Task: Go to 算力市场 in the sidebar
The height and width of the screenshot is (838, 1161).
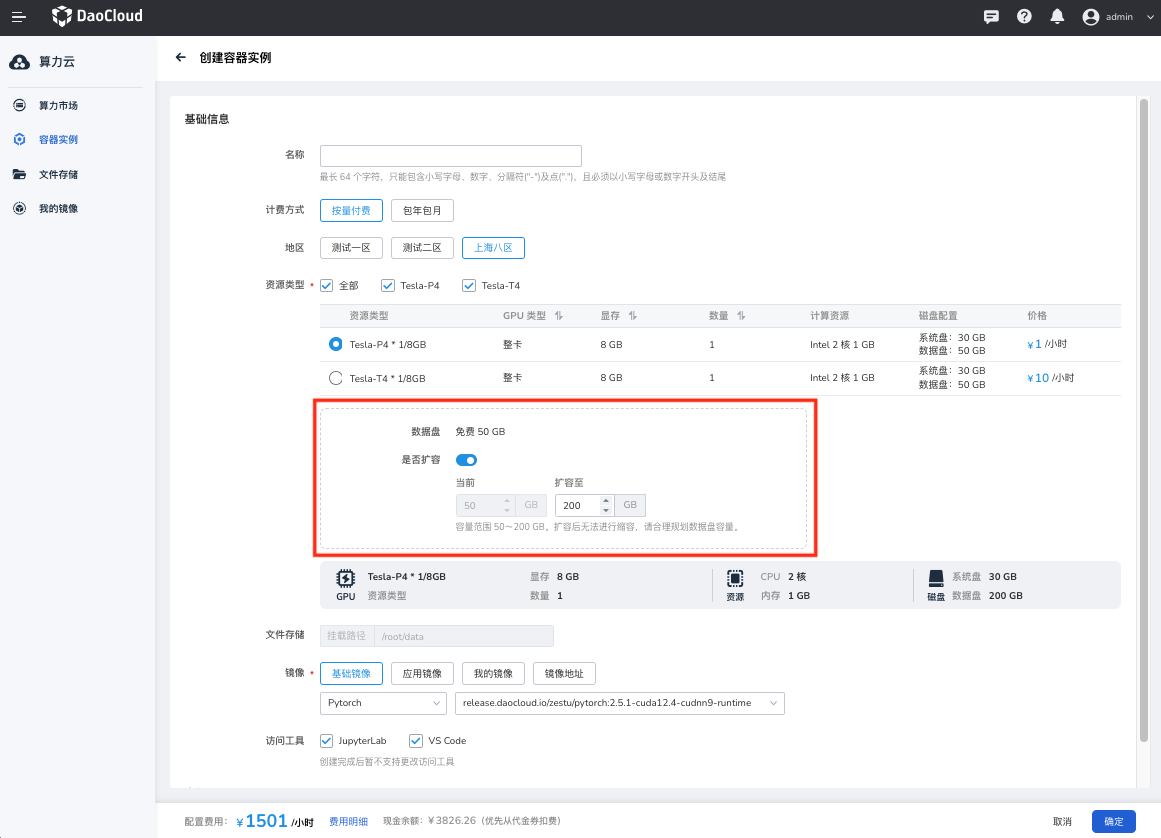Action: point(58,106)
